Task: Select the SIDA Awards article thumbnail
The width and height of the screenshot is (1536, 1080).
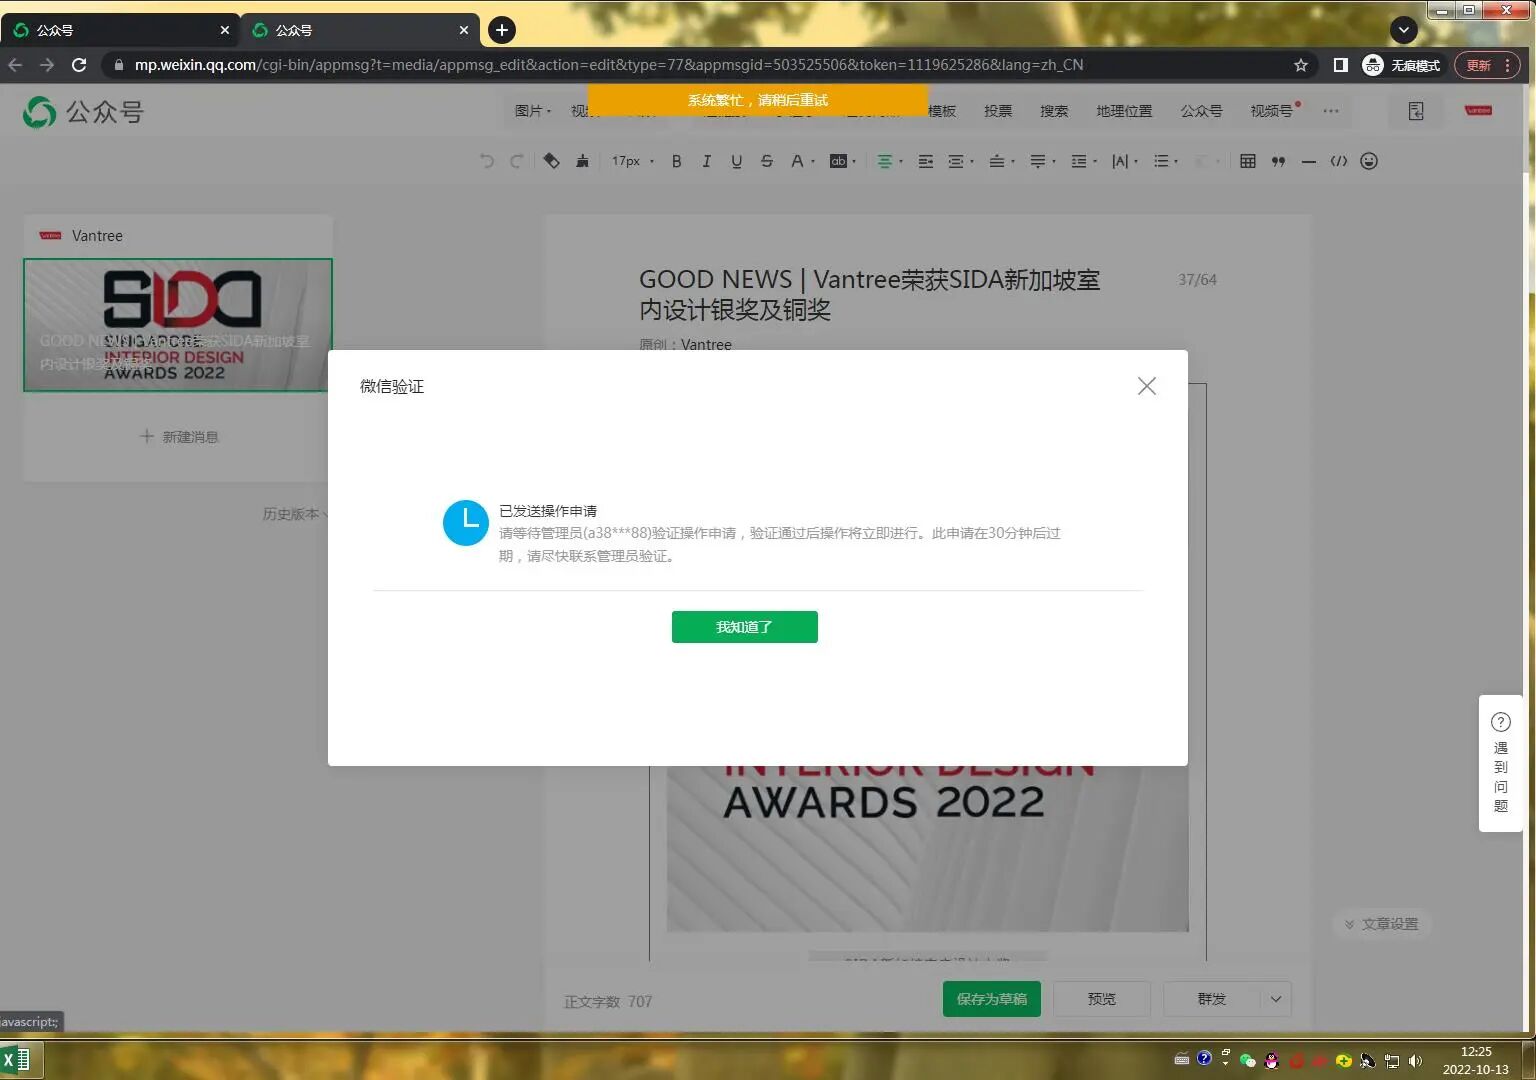Action: (178, 325)
